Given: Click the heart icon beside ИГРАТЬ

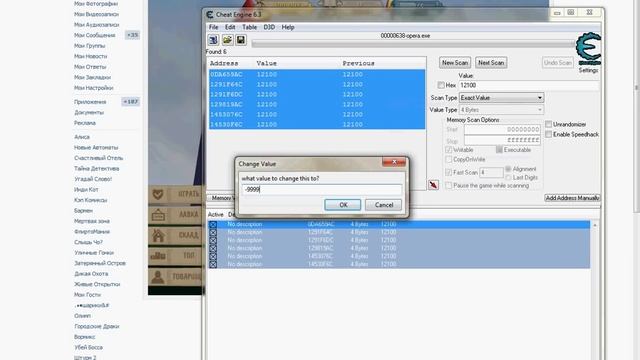Looking at the screenshot, I should pyautogui.click(x=158, y=194).
